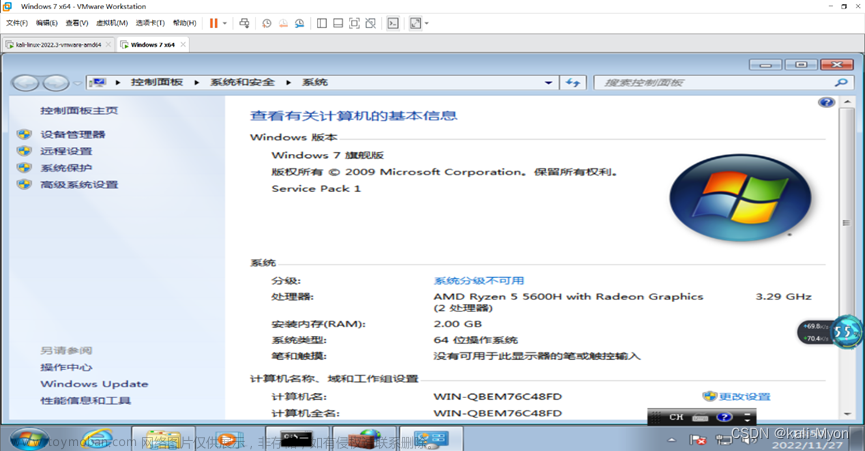The width and height of the screenshot is (865, 451).
Task: Open the 选项卡(T) menu
Action: point(150,23)
